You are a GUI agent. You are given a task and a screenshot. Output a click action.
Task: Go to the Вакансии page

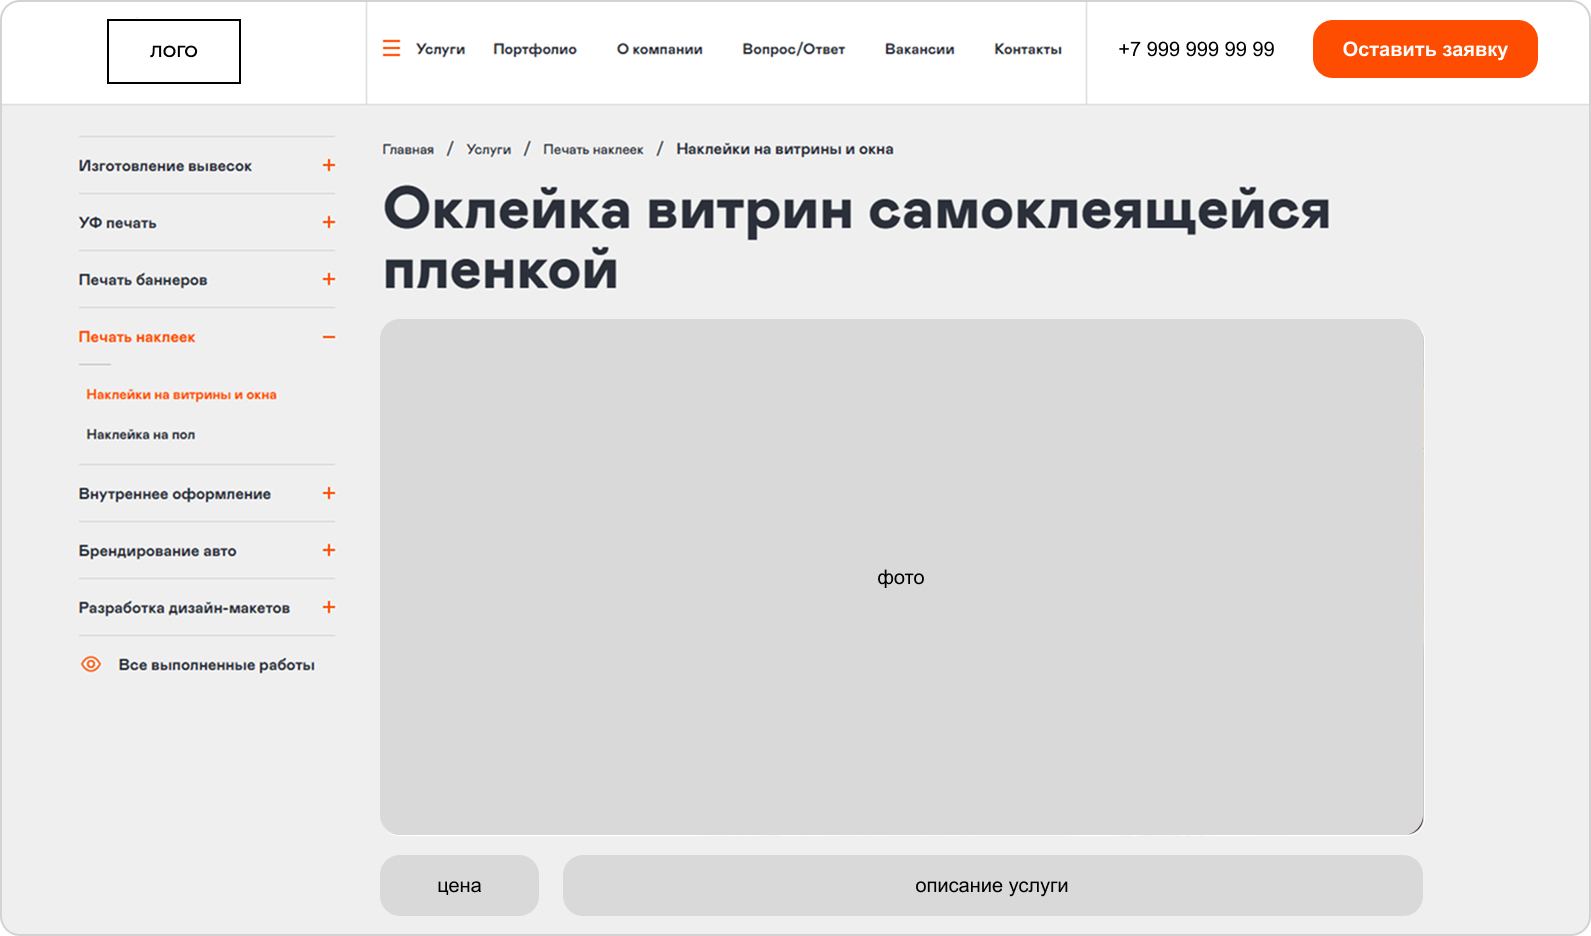click(x=919, y=49)
